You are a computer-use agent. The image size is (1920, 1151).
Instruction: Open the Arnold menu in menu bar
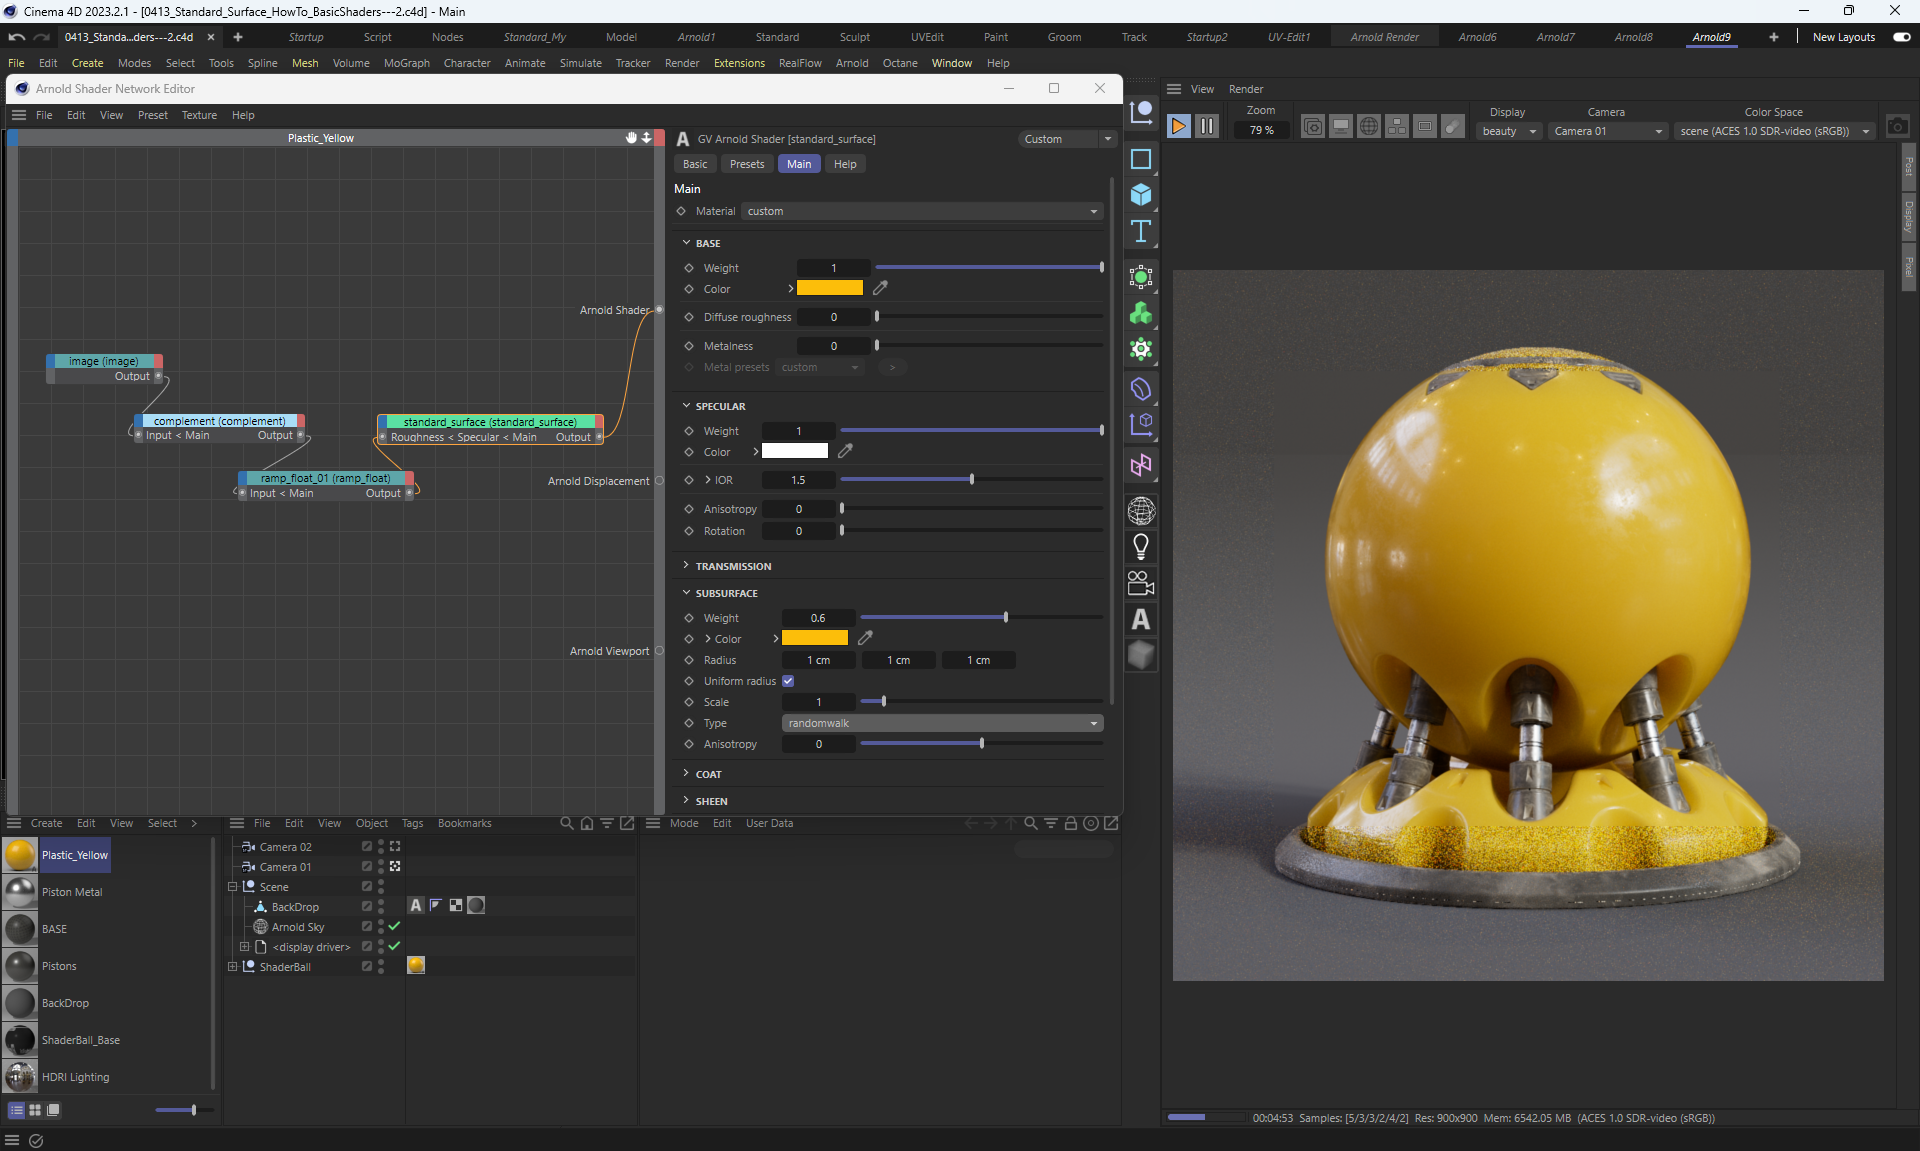pyautogui.click(x=852, y=63)
